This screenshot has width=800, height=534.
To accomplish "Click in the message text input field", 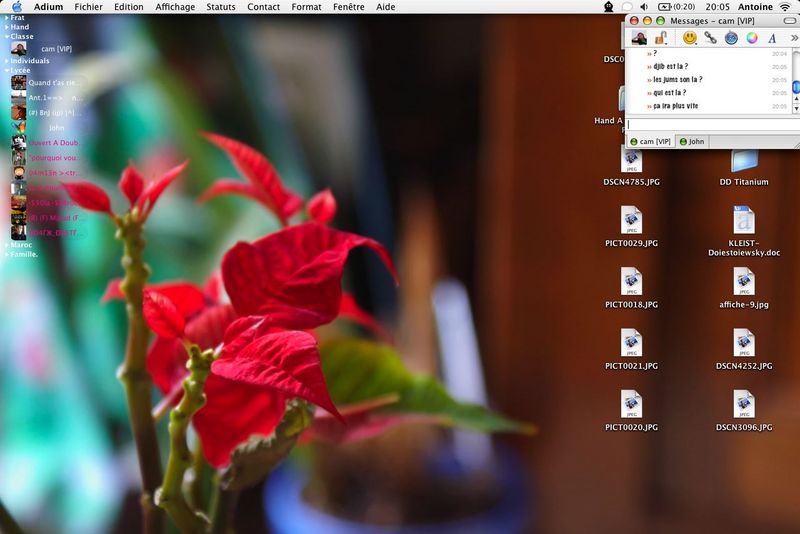I will (x=713, y=124).
